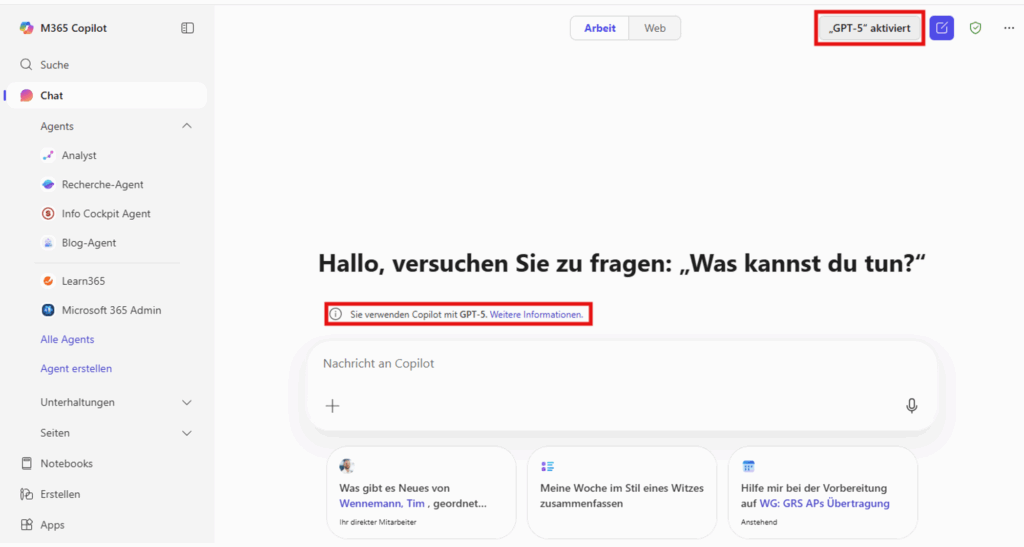
Task: Click the Unterhaltungen label
Action: [77, 403]
